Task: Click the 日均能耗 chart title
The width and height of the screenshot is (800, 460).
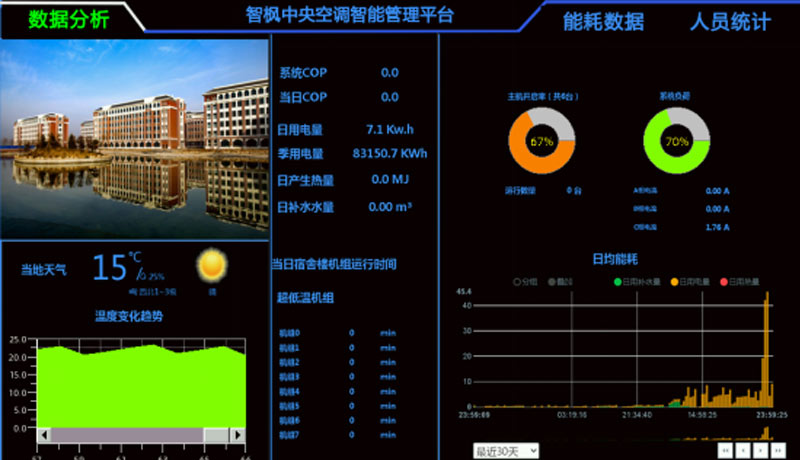Action: click(615, 259)
